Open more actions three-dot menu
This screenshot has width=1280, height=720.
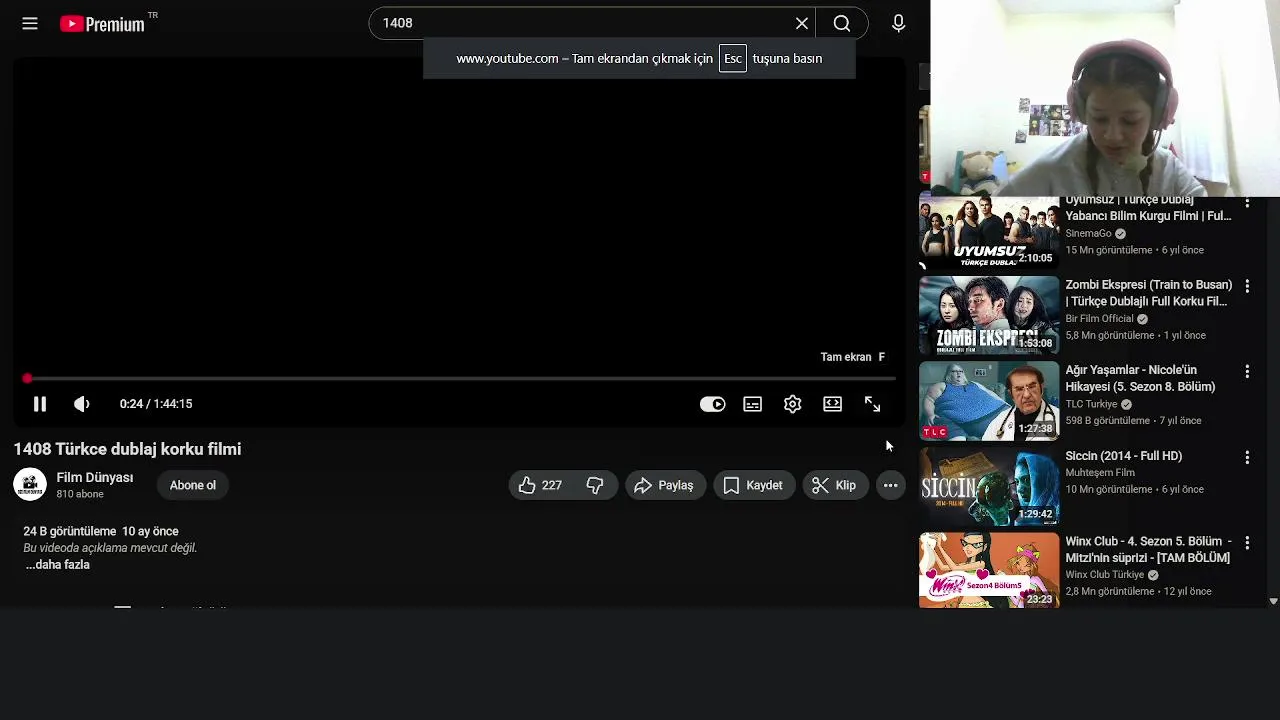[890, 485]
